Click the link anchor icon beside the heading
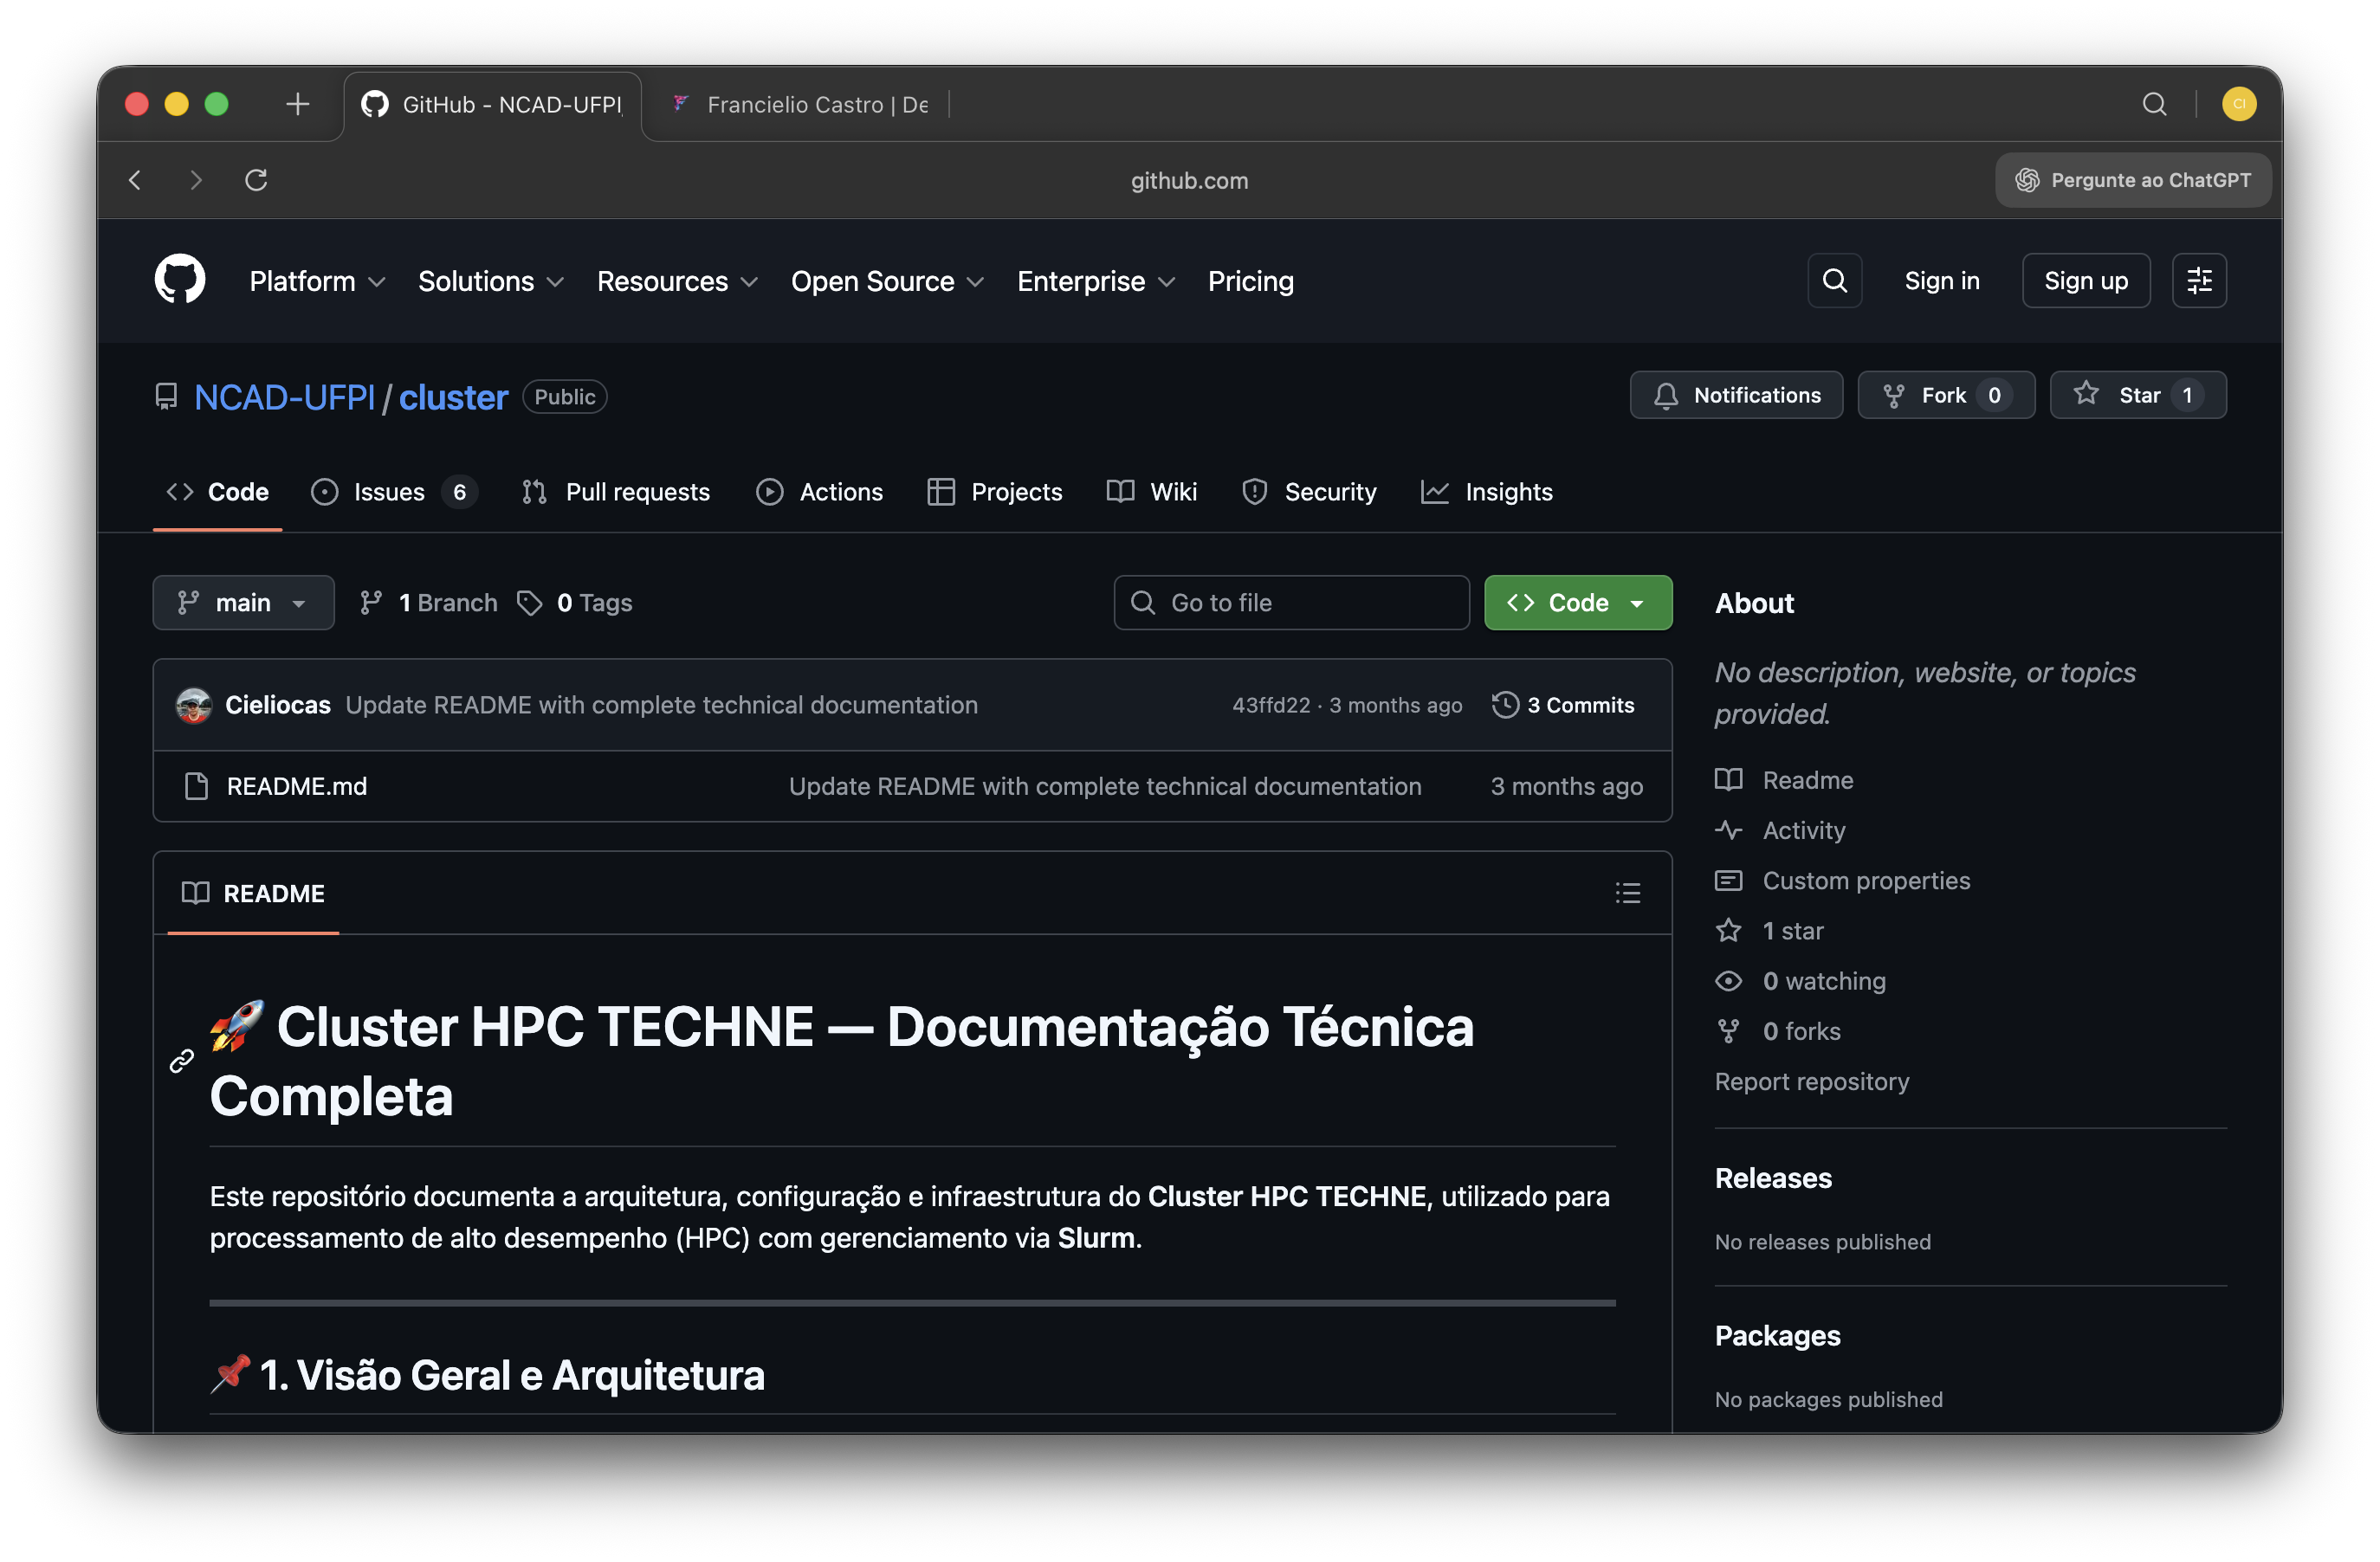 coord(181,1061)
